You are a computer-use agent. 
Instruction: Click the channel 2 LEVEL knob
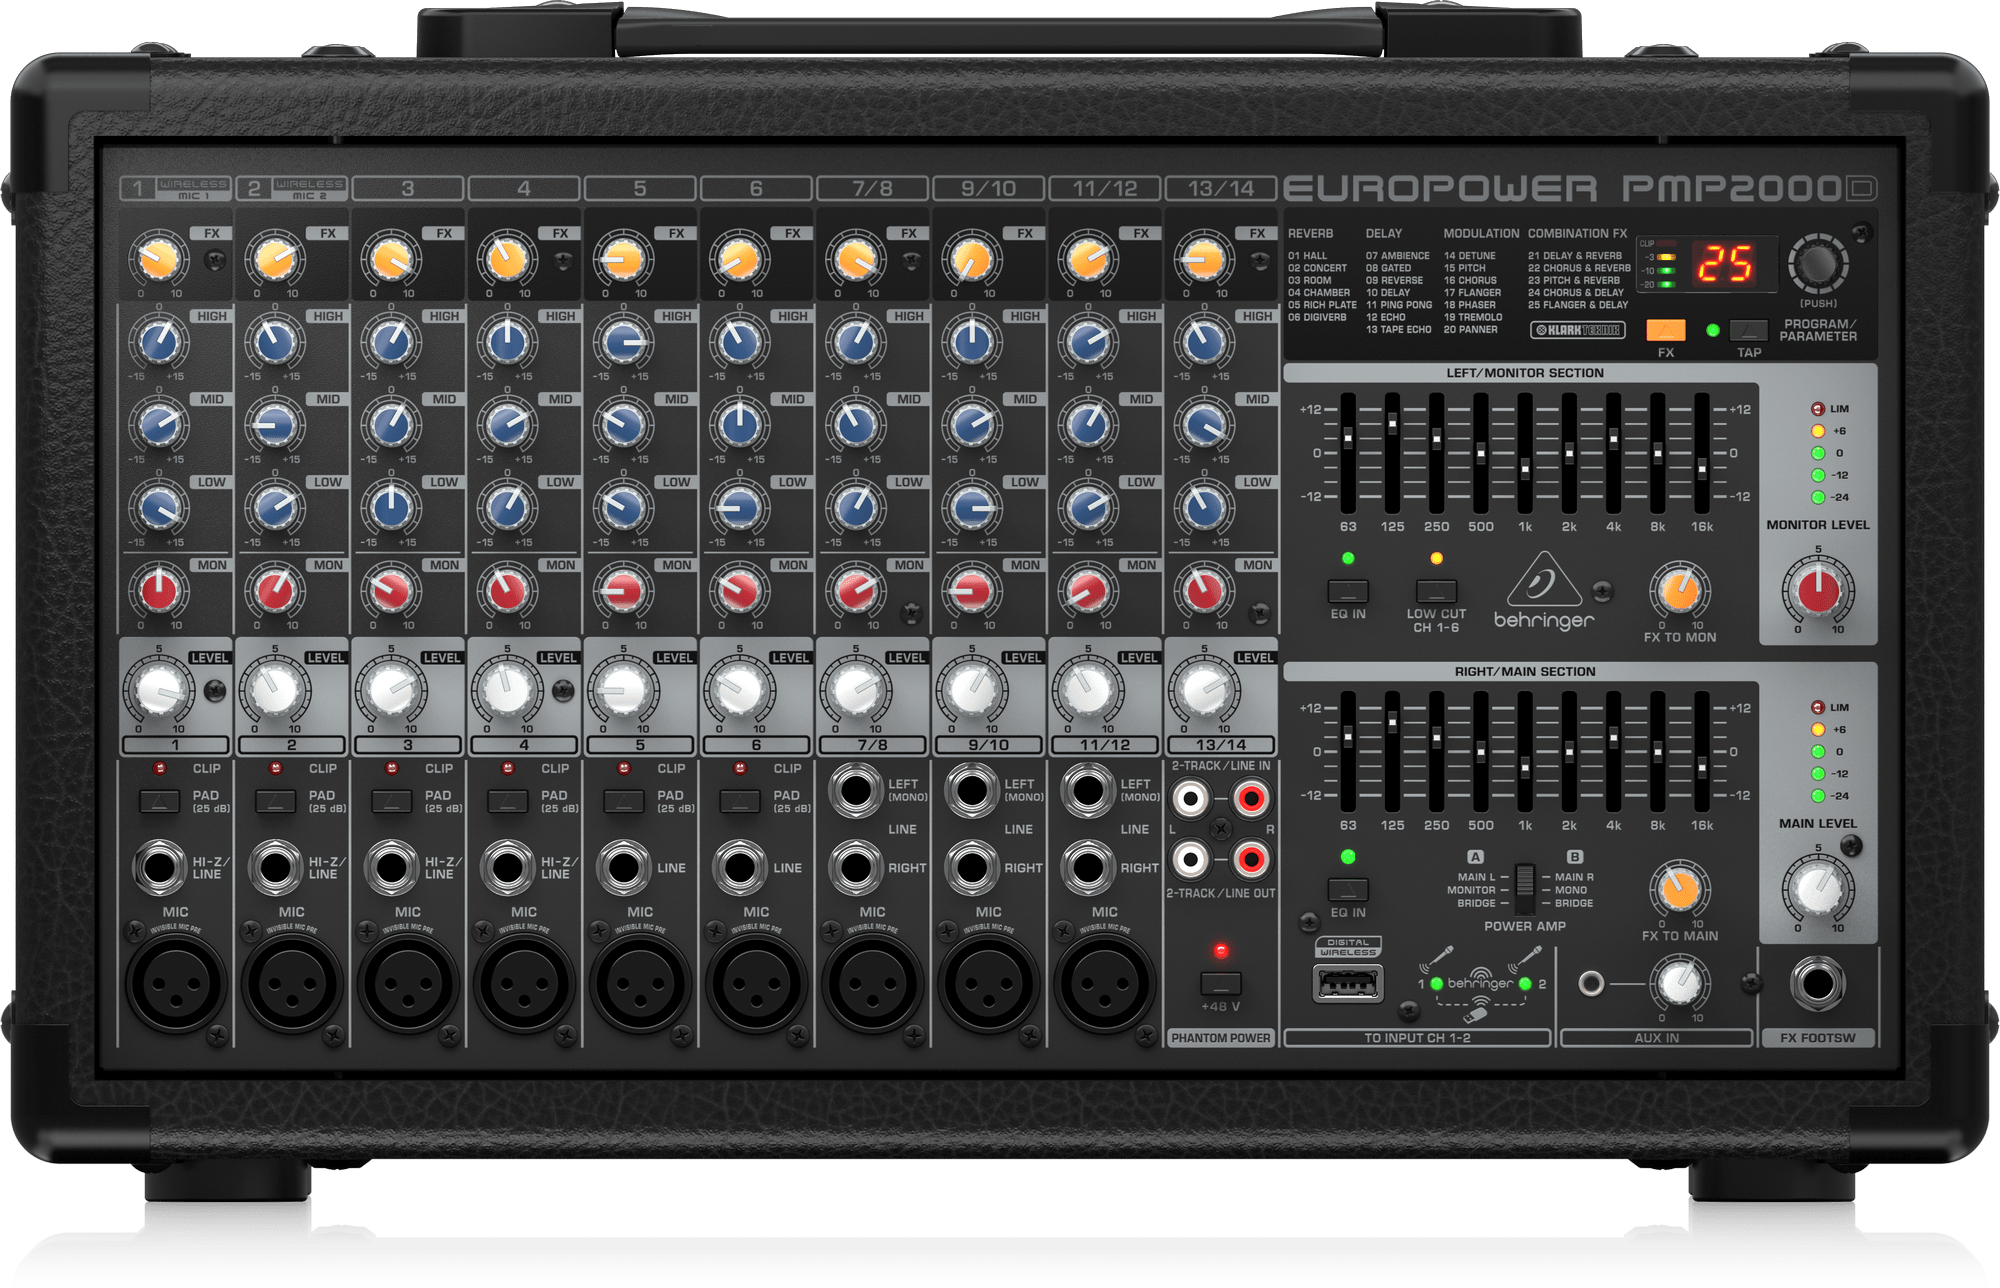tap(275, 690)
